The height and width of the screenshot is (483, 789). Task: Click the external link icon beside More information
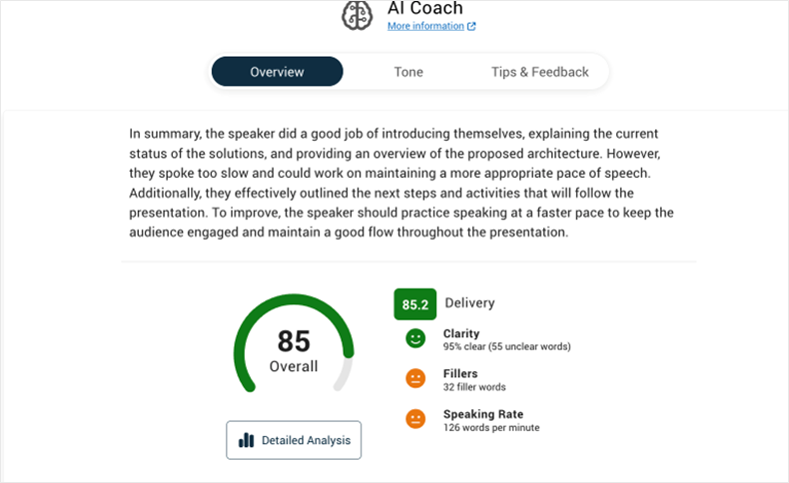472,27
